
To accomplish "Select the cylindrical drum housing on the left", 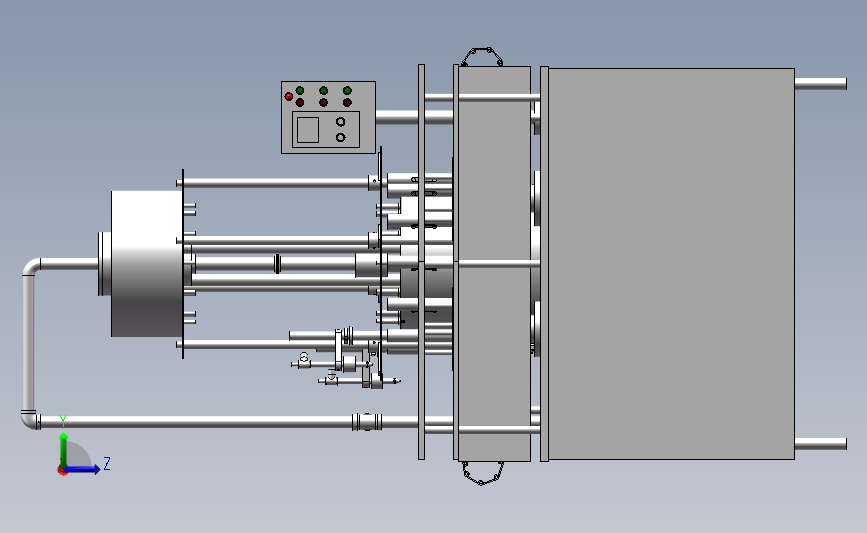I will click(x=147, y=264).
